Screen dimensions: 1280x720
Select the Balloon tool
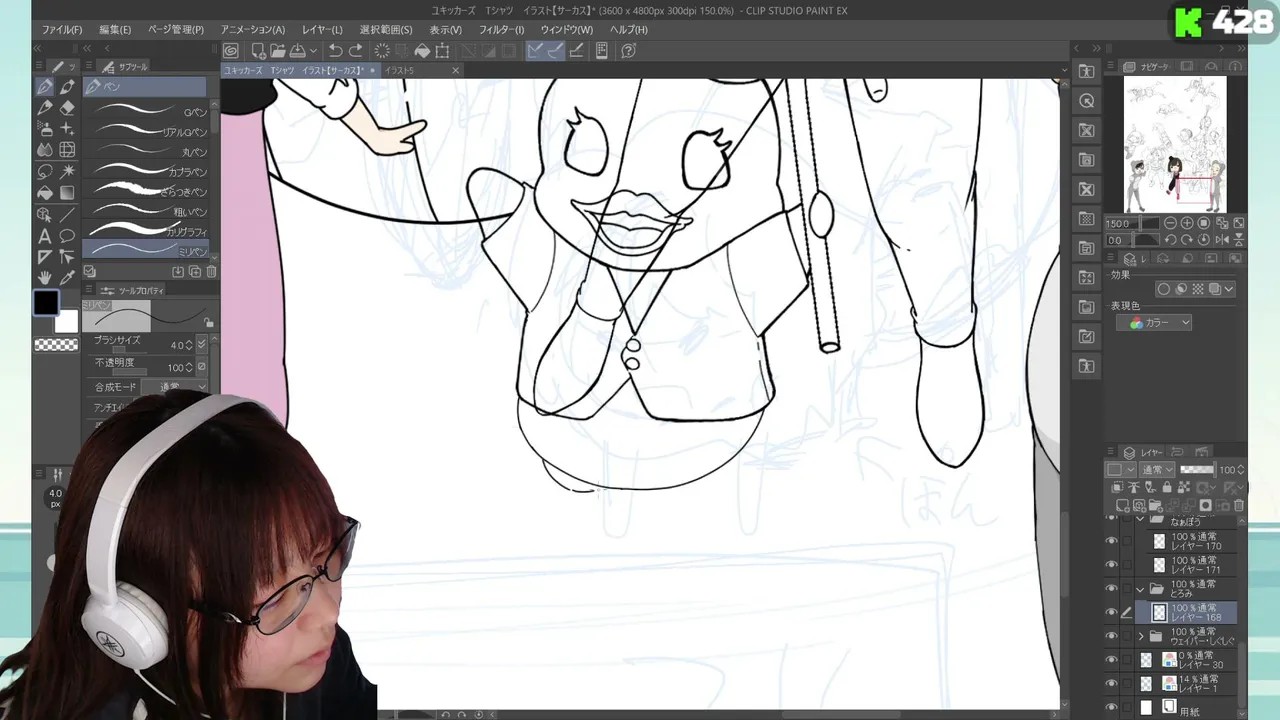67,236
